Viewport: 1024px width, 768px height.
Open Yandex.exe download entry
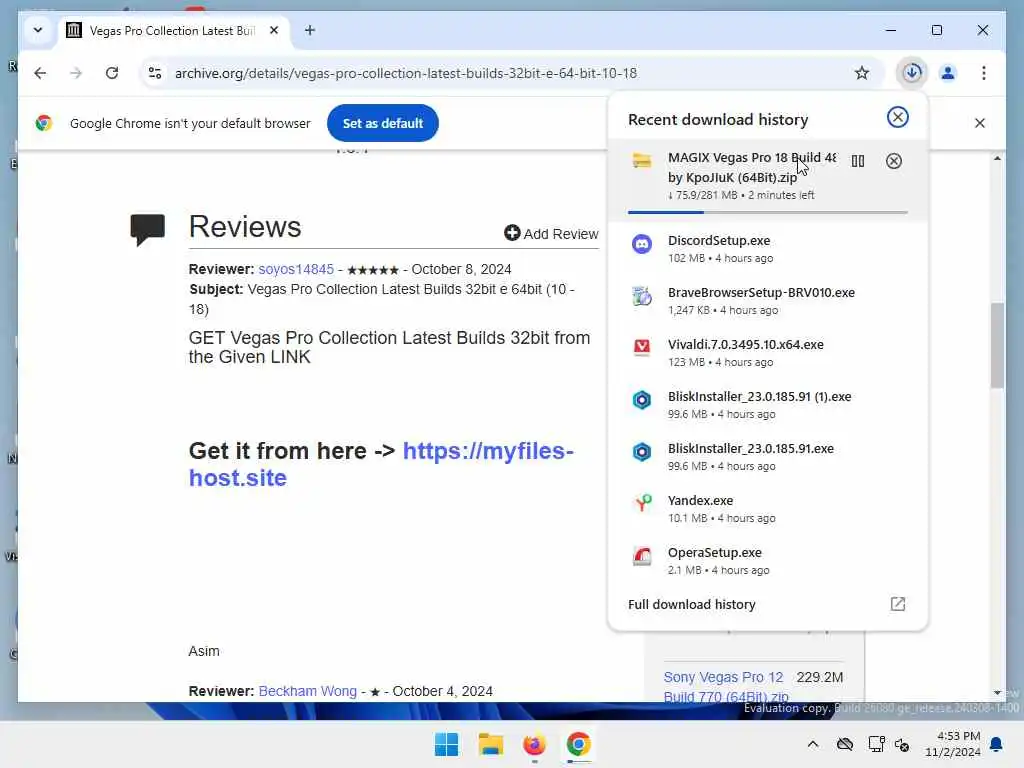point(767,509)
